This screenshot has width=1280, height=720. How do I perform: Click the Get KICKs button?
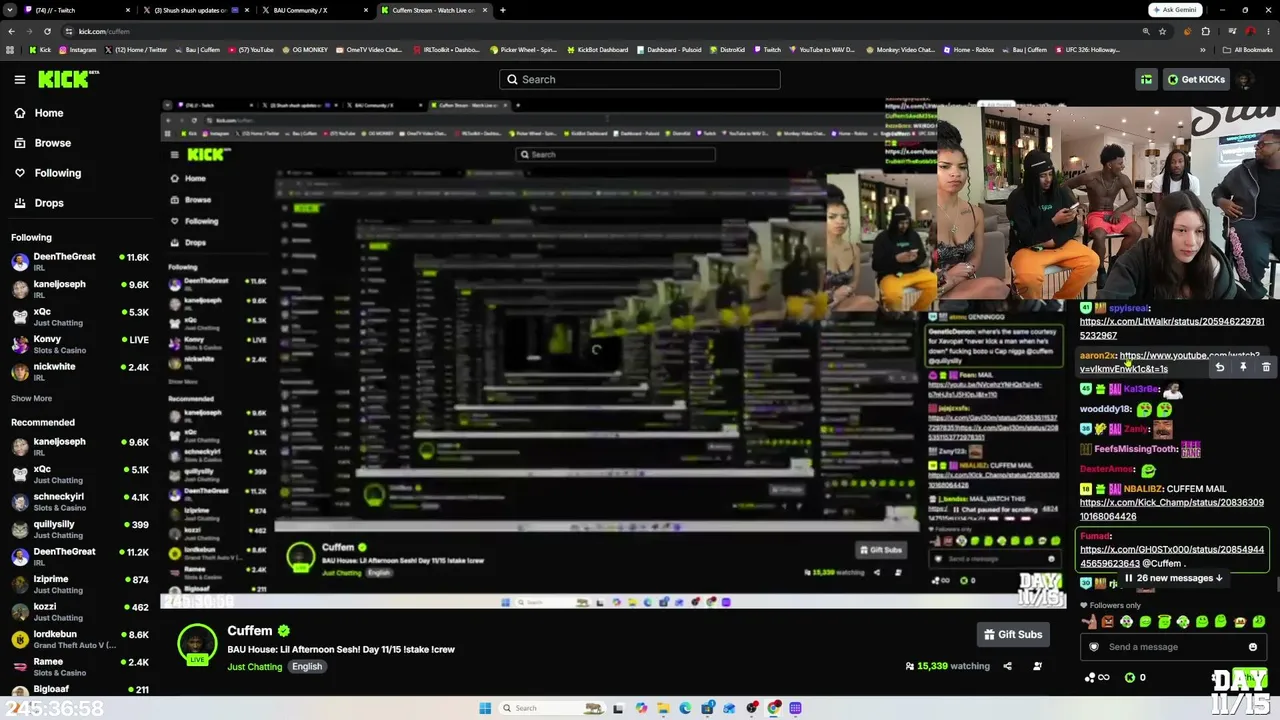click(x=1195, y=79)
